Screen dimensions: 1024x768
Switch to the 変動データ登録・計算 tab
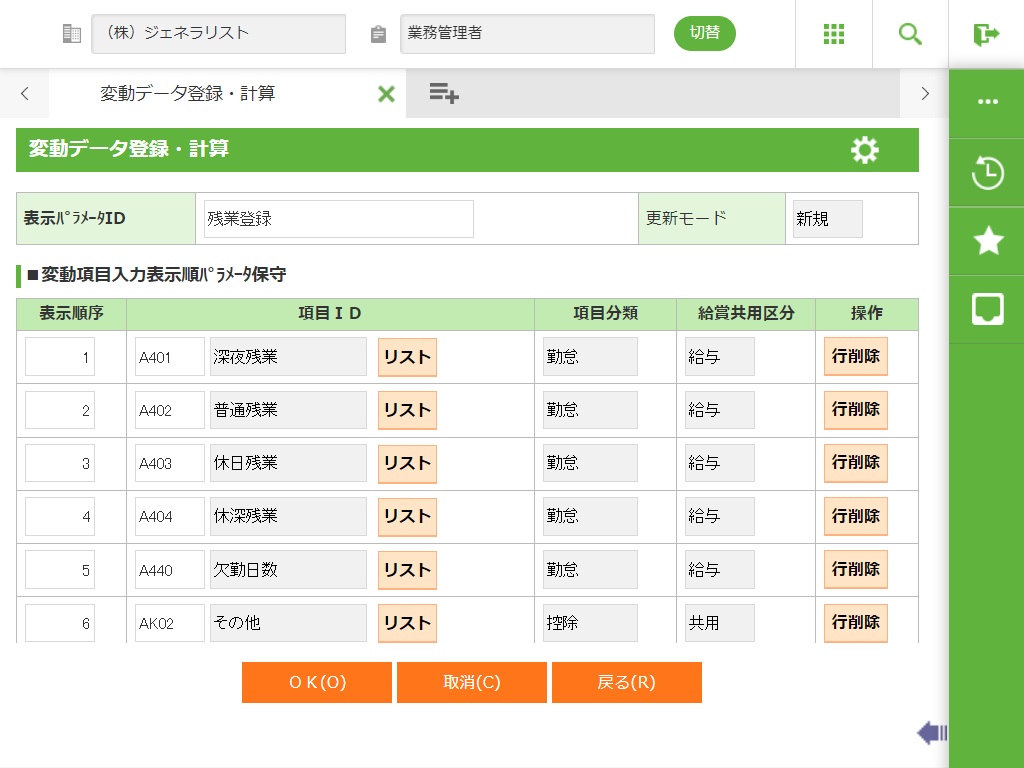188,94
